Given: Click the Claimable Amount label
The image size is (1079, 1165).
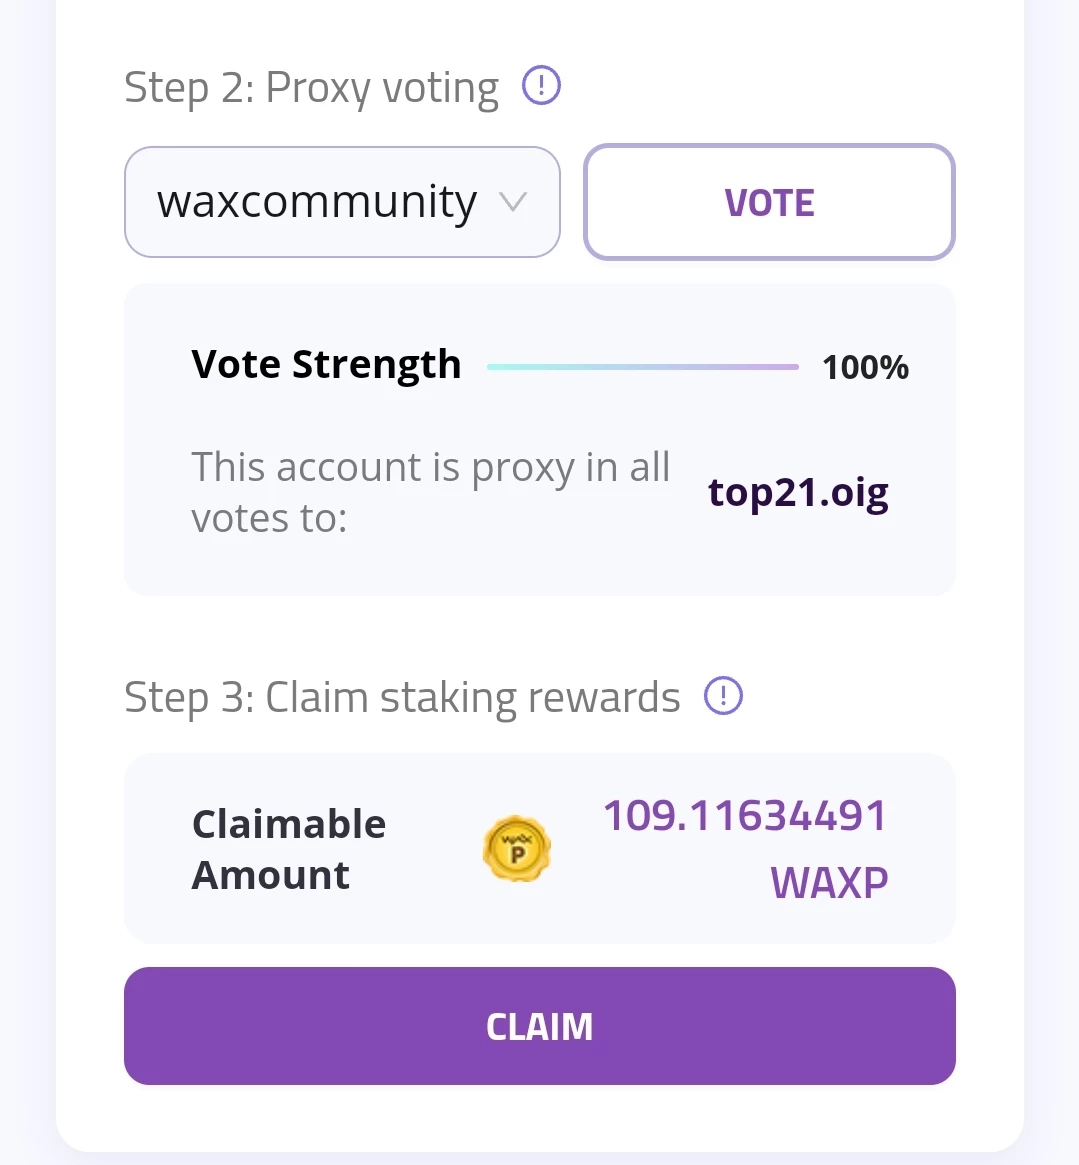Looking at the screenshot, I should tap(289, 849).
